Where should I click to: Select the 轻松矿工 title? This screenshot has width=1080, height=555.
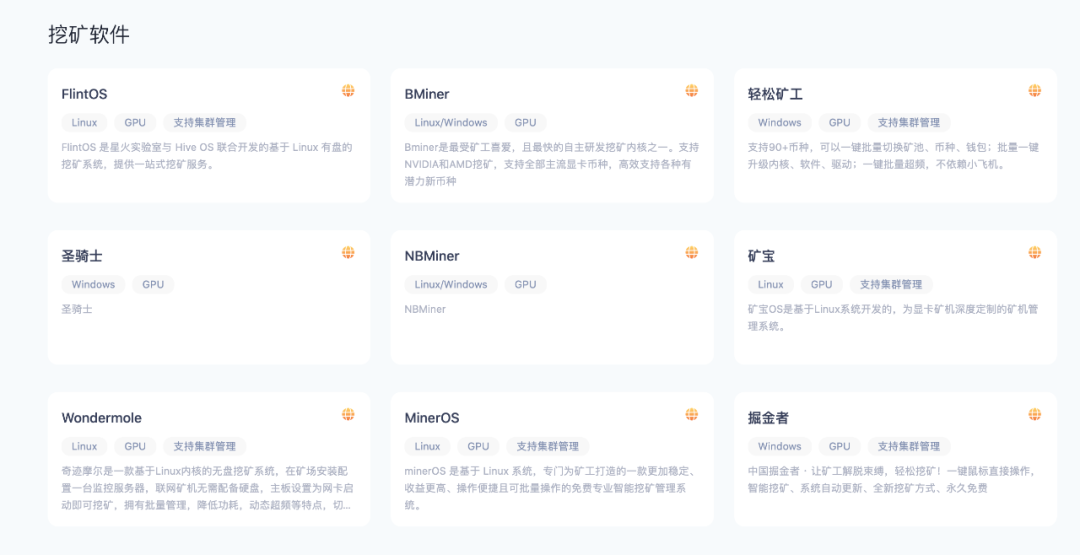[775, 94]
